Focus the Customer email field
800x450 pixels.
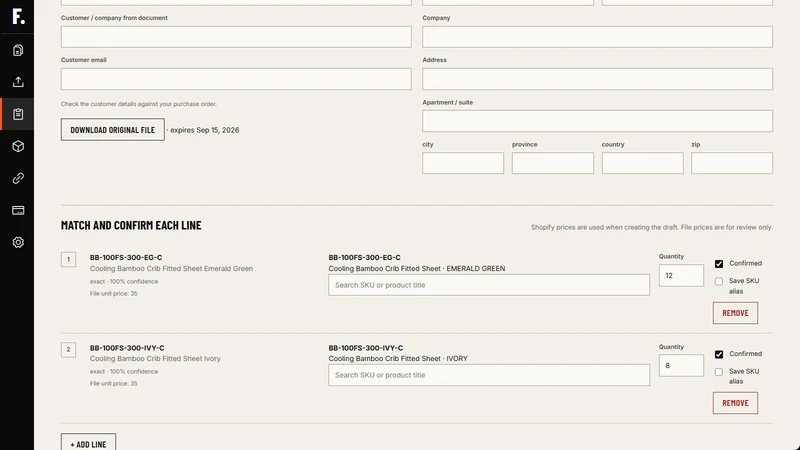click(x=236, y=79)
